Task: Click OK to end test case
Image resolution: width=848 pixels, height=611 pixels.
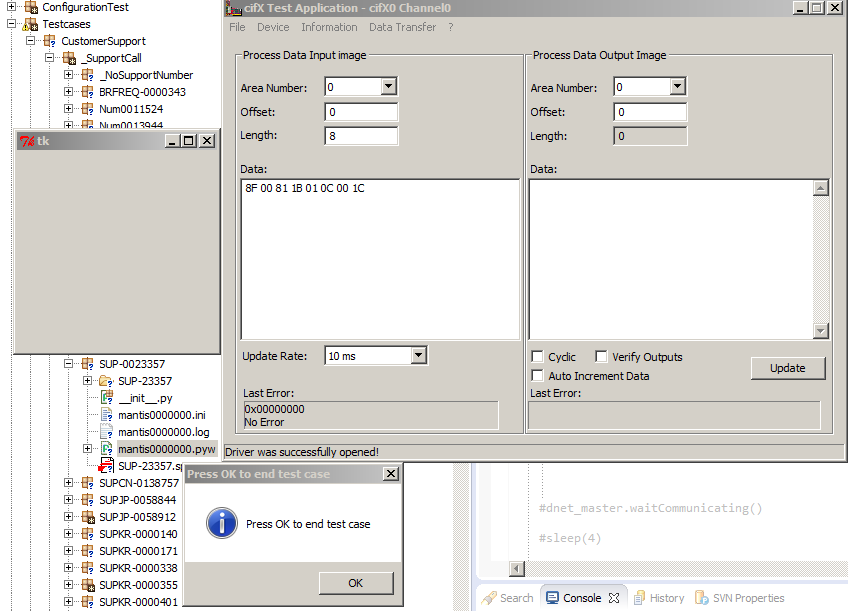Action: [356, 583]
